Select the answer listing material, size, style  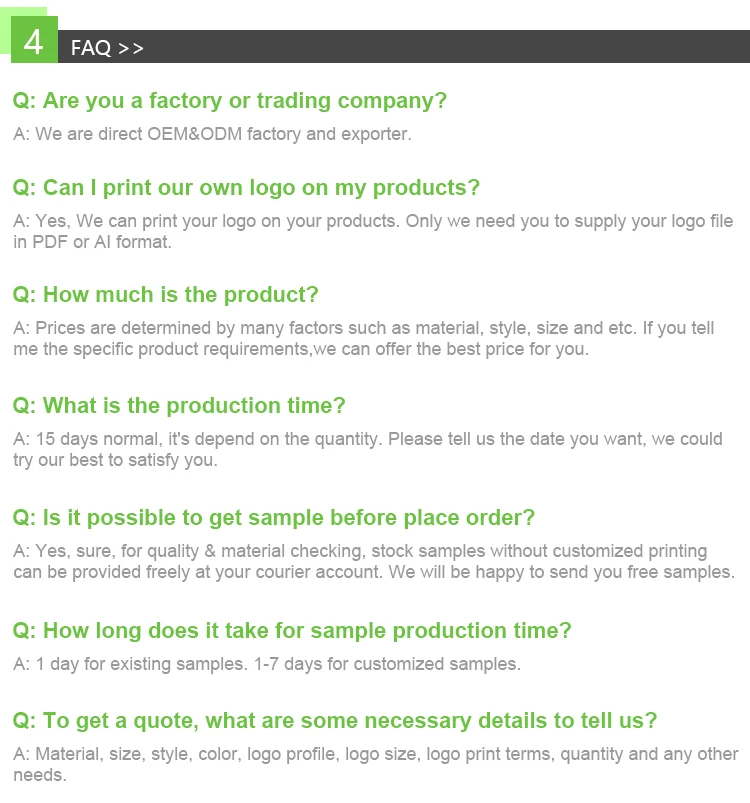click(x=375, y=755)
